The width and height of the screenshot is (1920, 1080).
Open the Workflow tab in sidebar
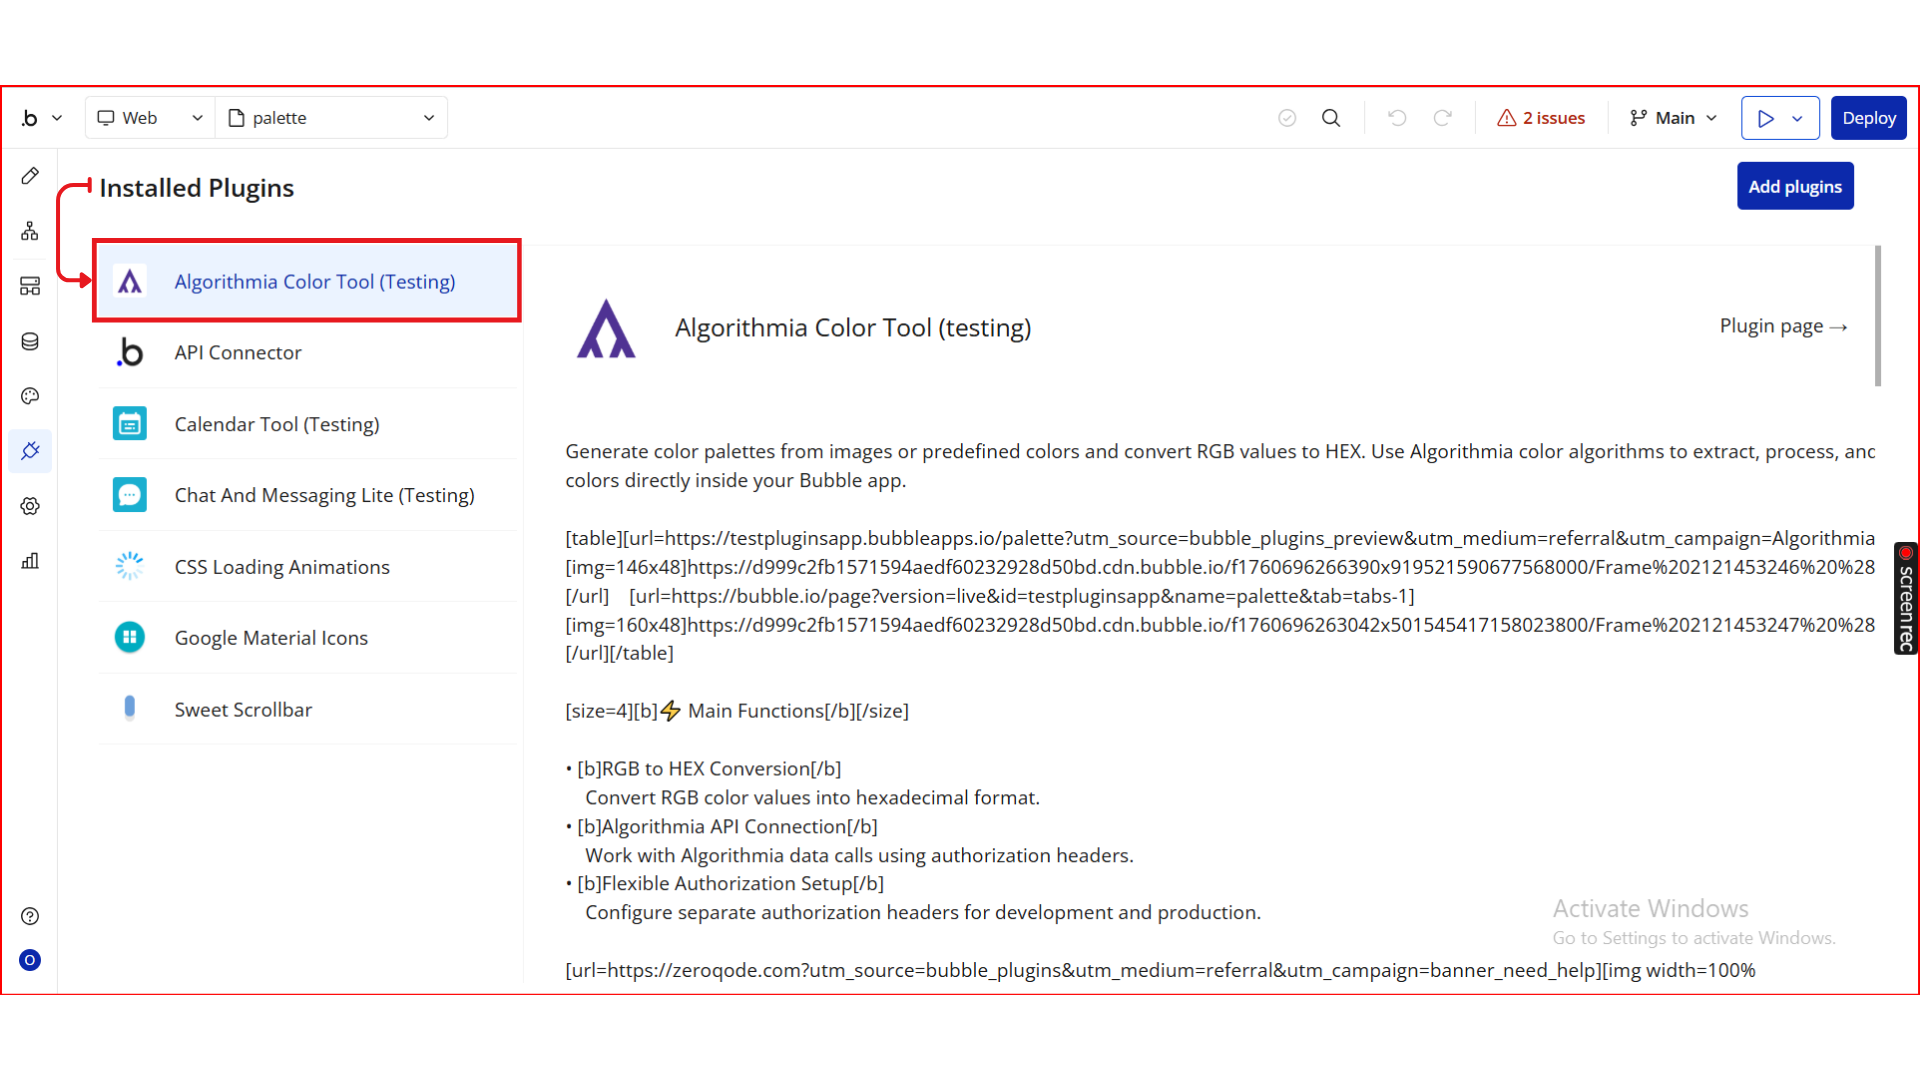pyautogui.click(x=30, y=231)
